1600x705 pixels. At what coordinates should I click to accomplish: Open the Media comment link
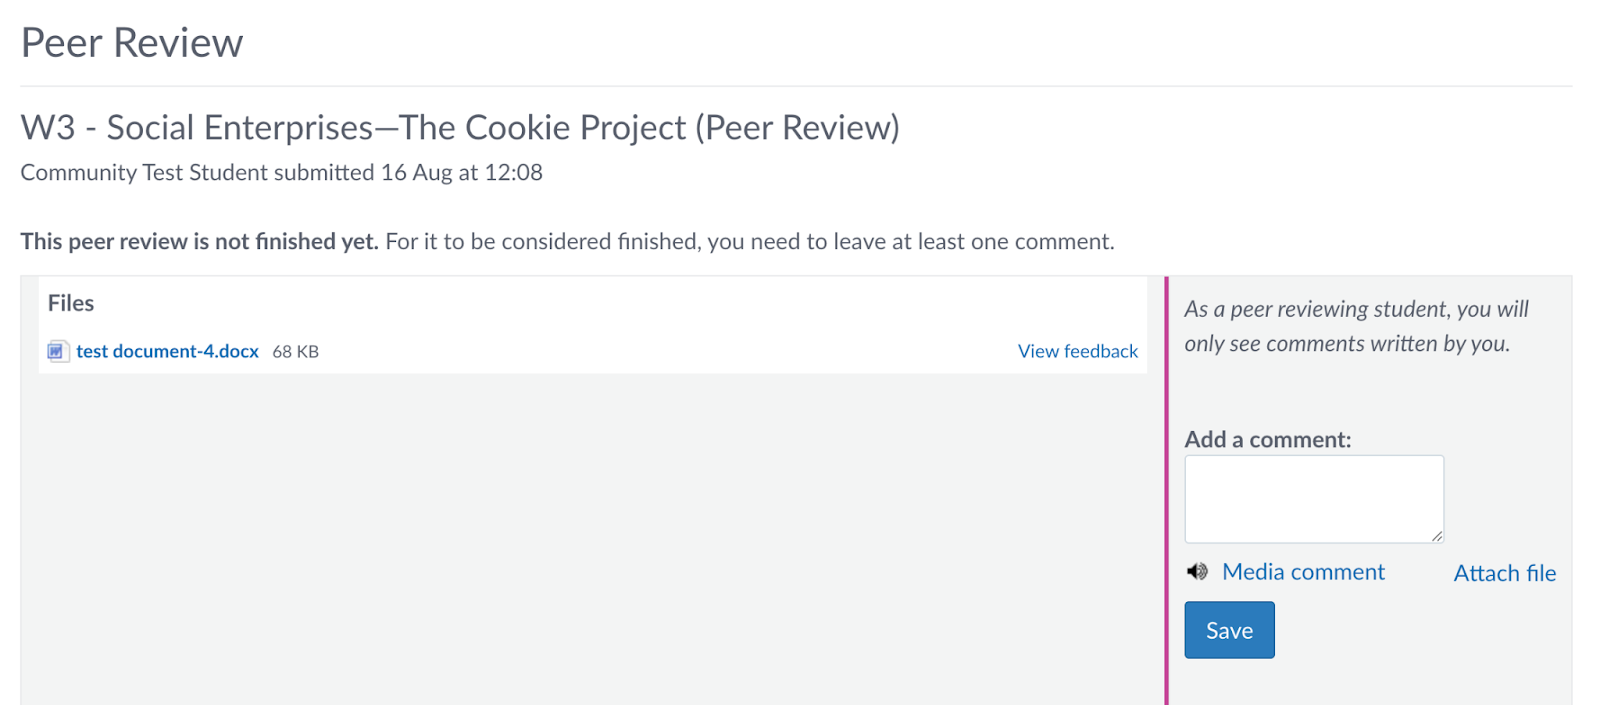(x=1303, y=572)
